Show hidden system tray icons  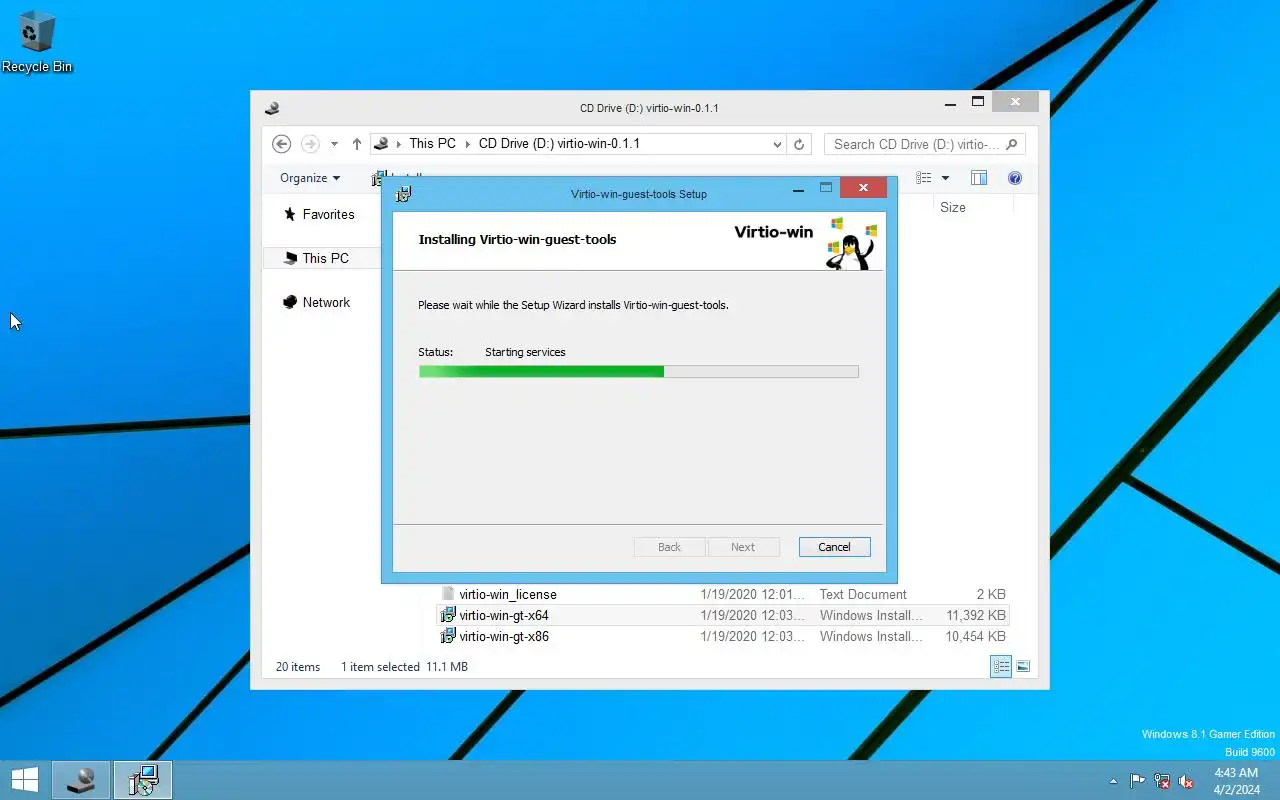pos(1113,781)
